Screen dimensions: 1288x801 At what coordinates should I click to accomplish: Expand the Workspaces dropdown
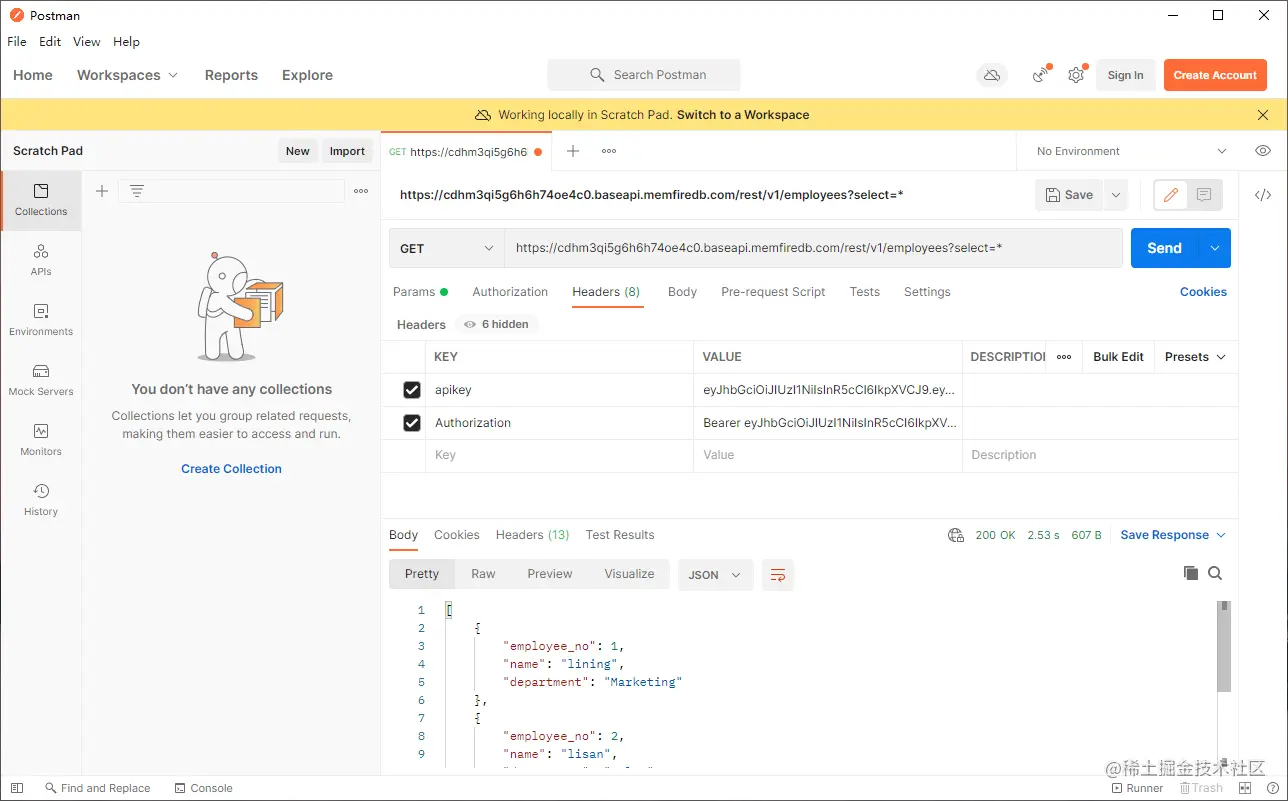click(x=127, y=75)
